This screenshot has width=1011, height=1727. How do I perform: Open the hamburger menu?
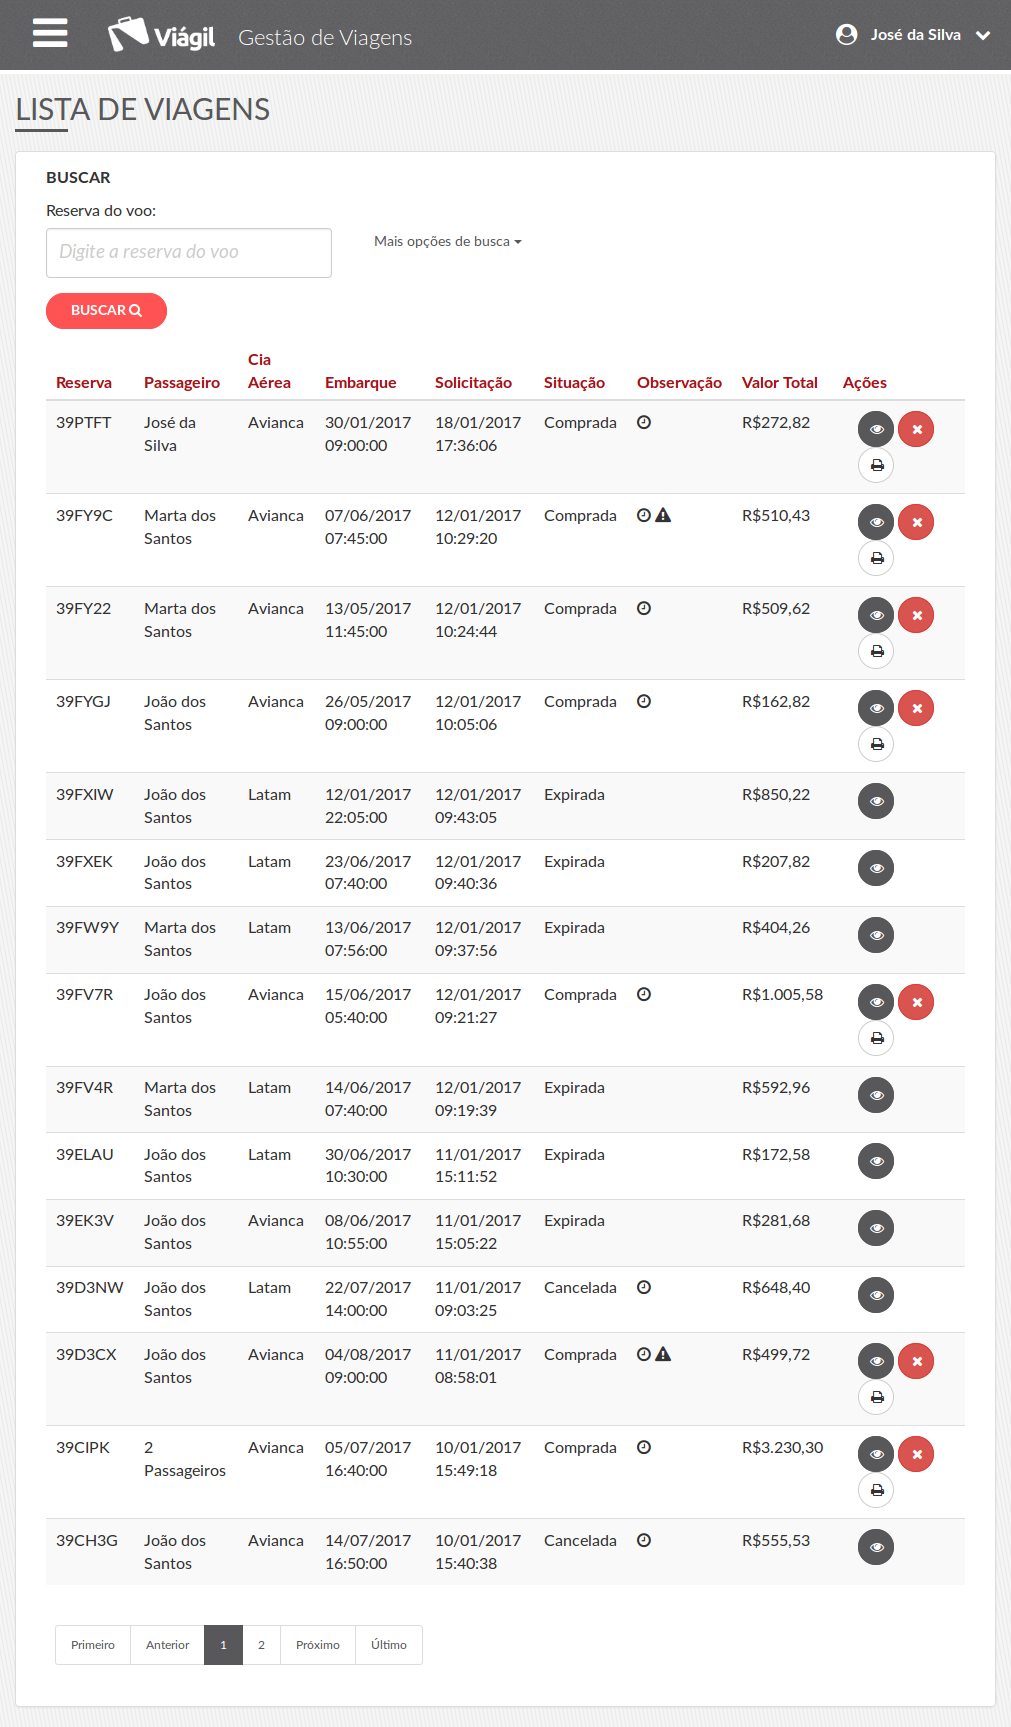(x=50, y=33)
